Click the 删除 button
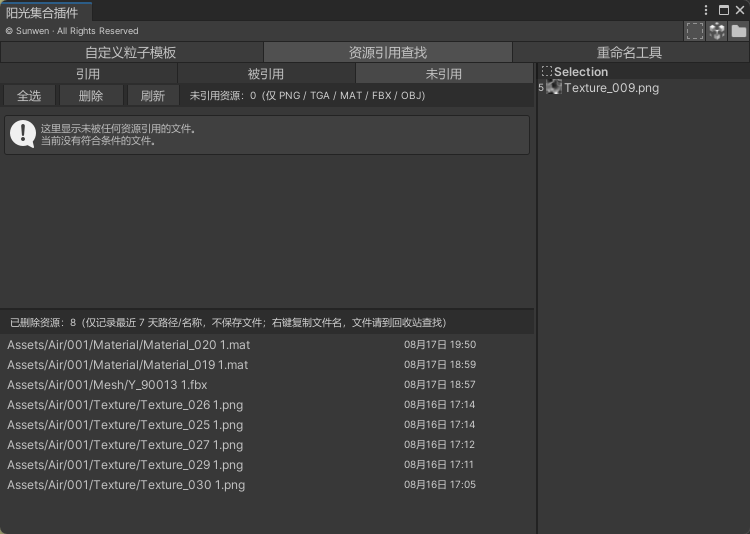 (x=91, y=96)
